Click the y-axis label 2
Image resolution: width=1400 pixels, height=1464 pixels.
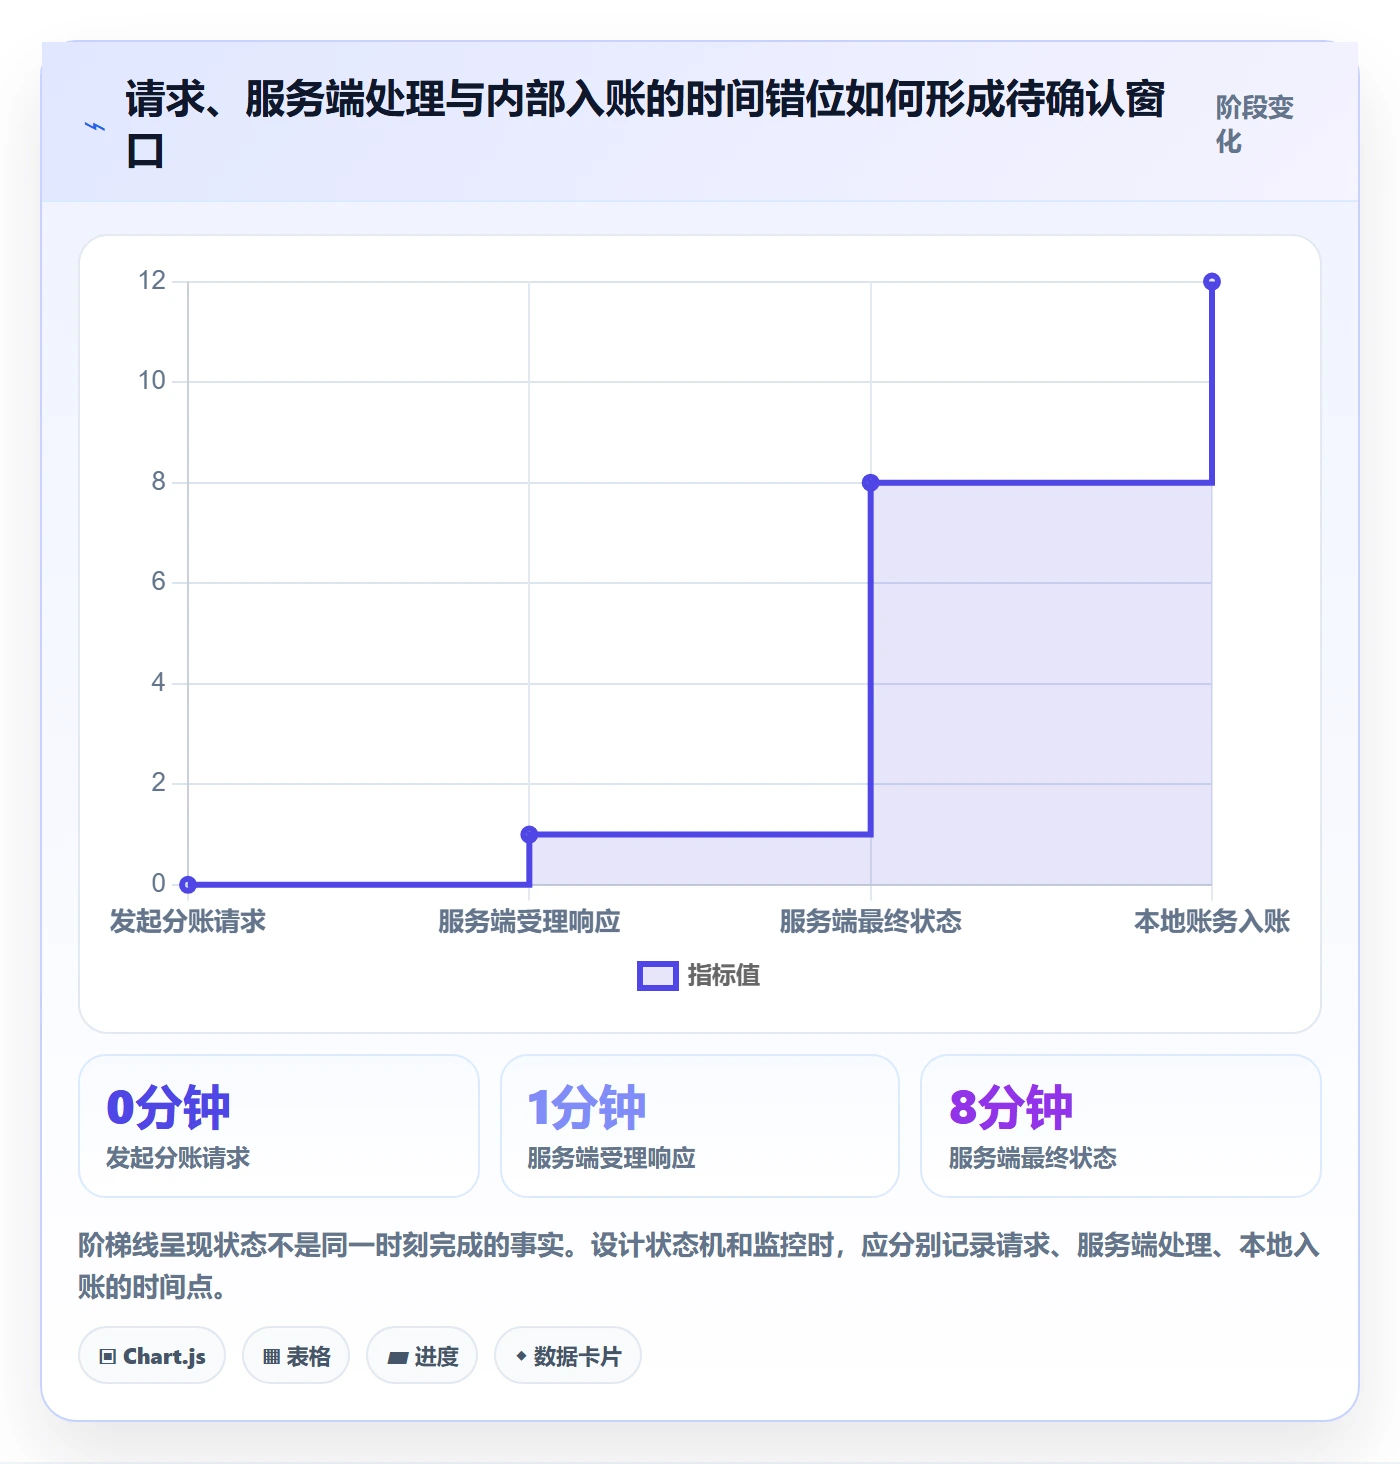click(x=158, y=783)
